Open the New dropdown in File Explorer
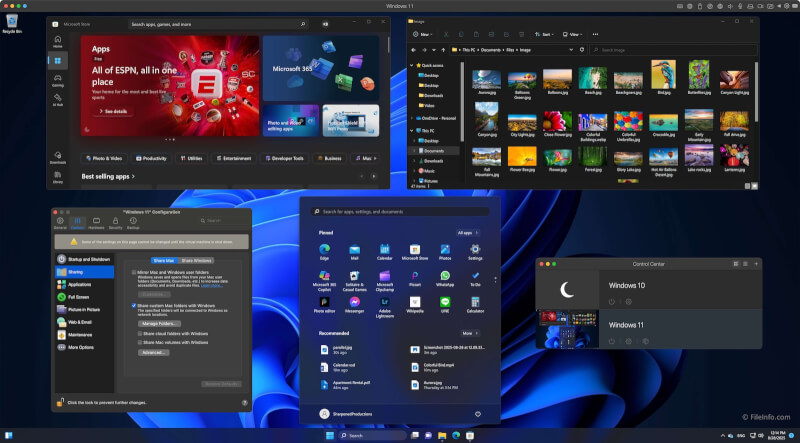This screenshot has height=443, width=800. click(x=422, y=34)
